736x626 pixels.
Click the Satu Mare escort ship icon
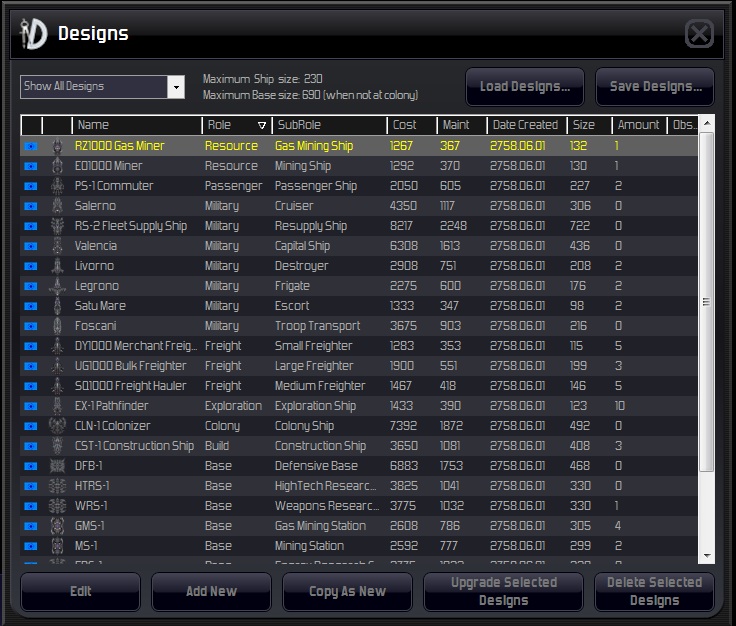tap(57, 306)
